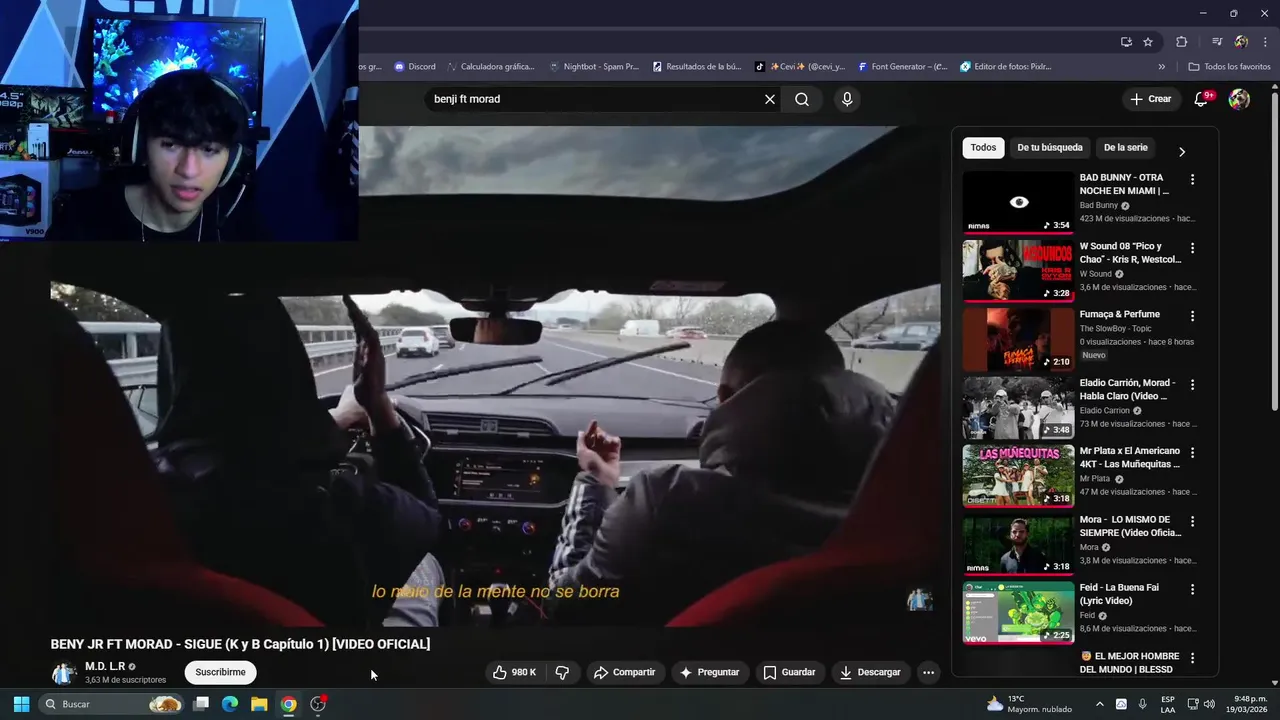This screenshot has width=1280, height=720.
Task: Click El Mejor Hombre del Mundo title
Action: coord(1130,662)
